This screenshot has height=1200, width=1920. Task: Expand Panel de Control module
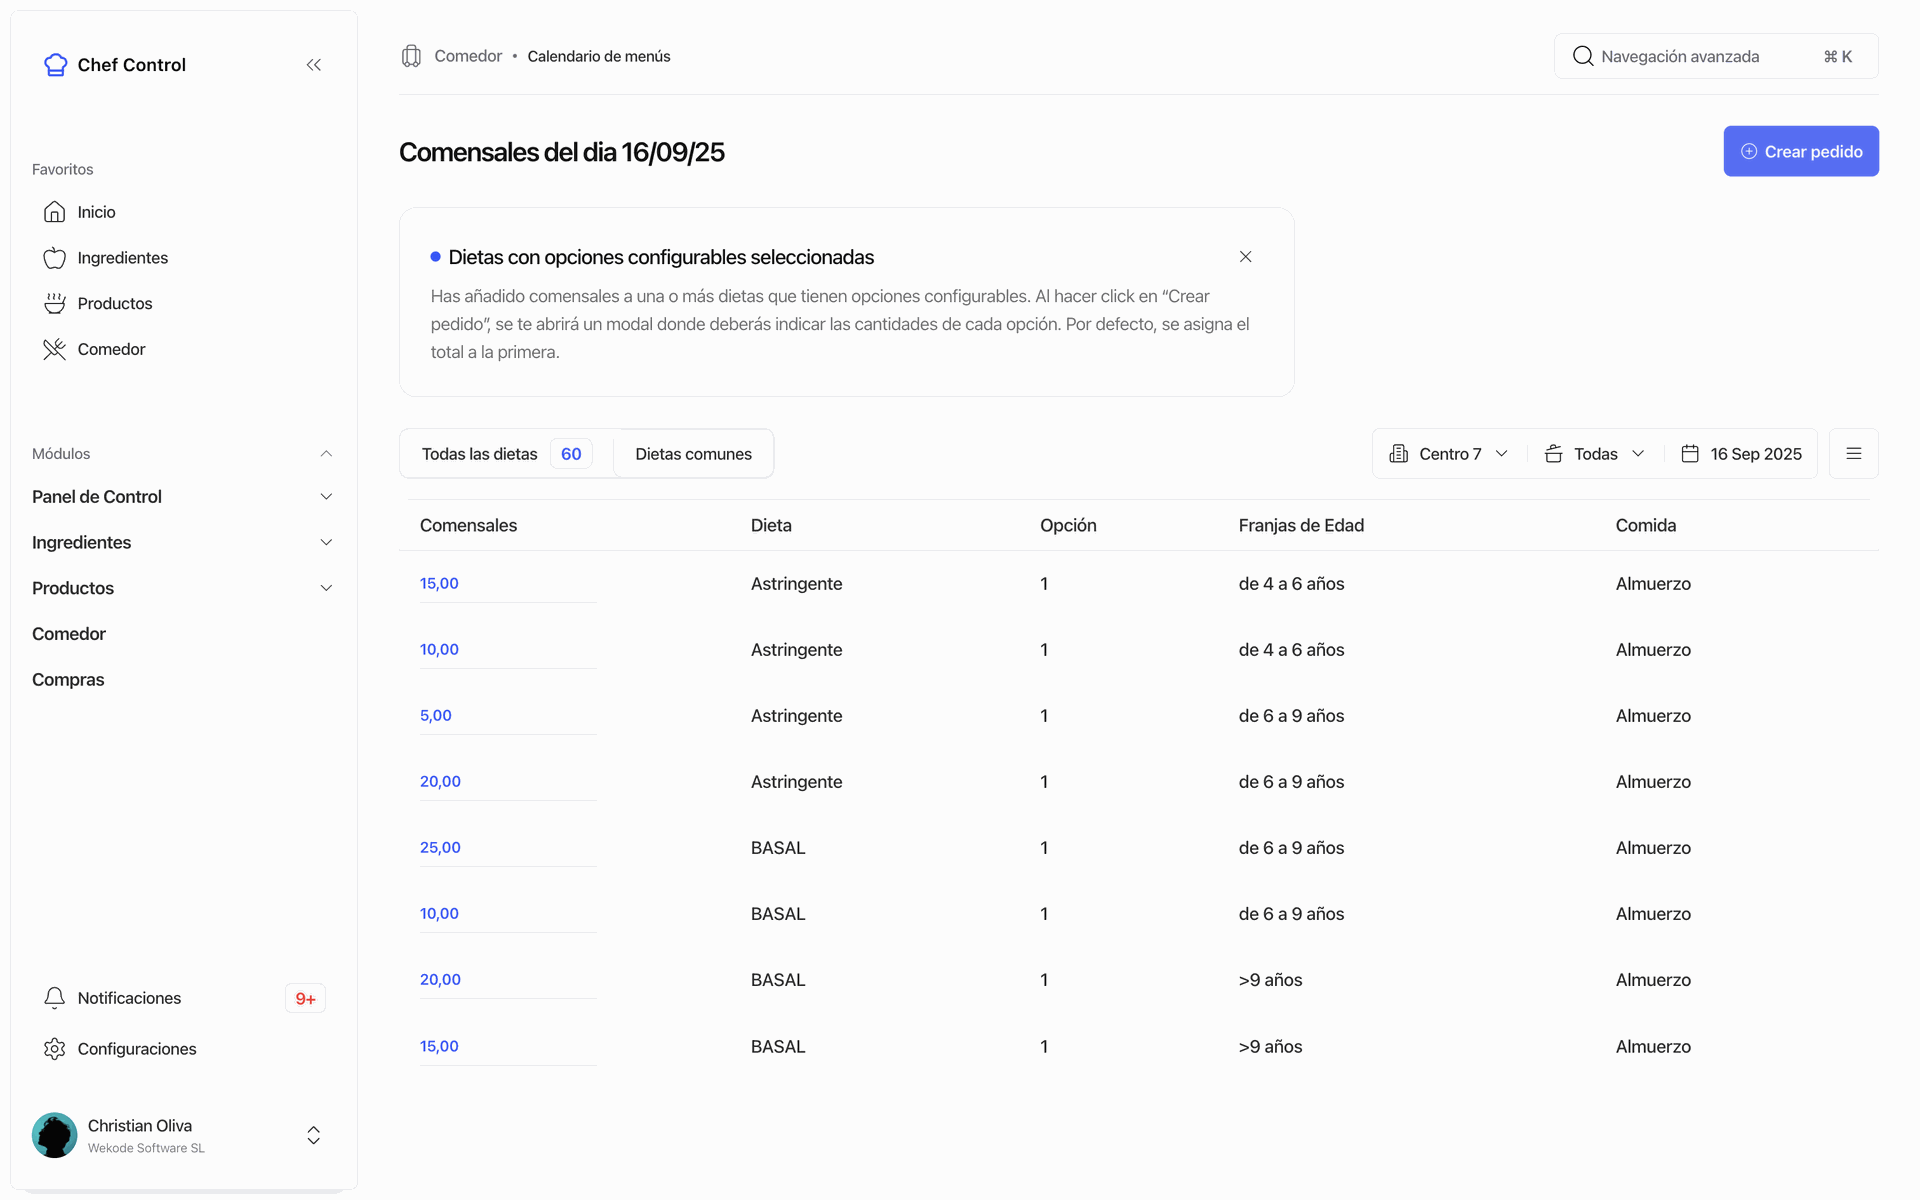(326, 497)
